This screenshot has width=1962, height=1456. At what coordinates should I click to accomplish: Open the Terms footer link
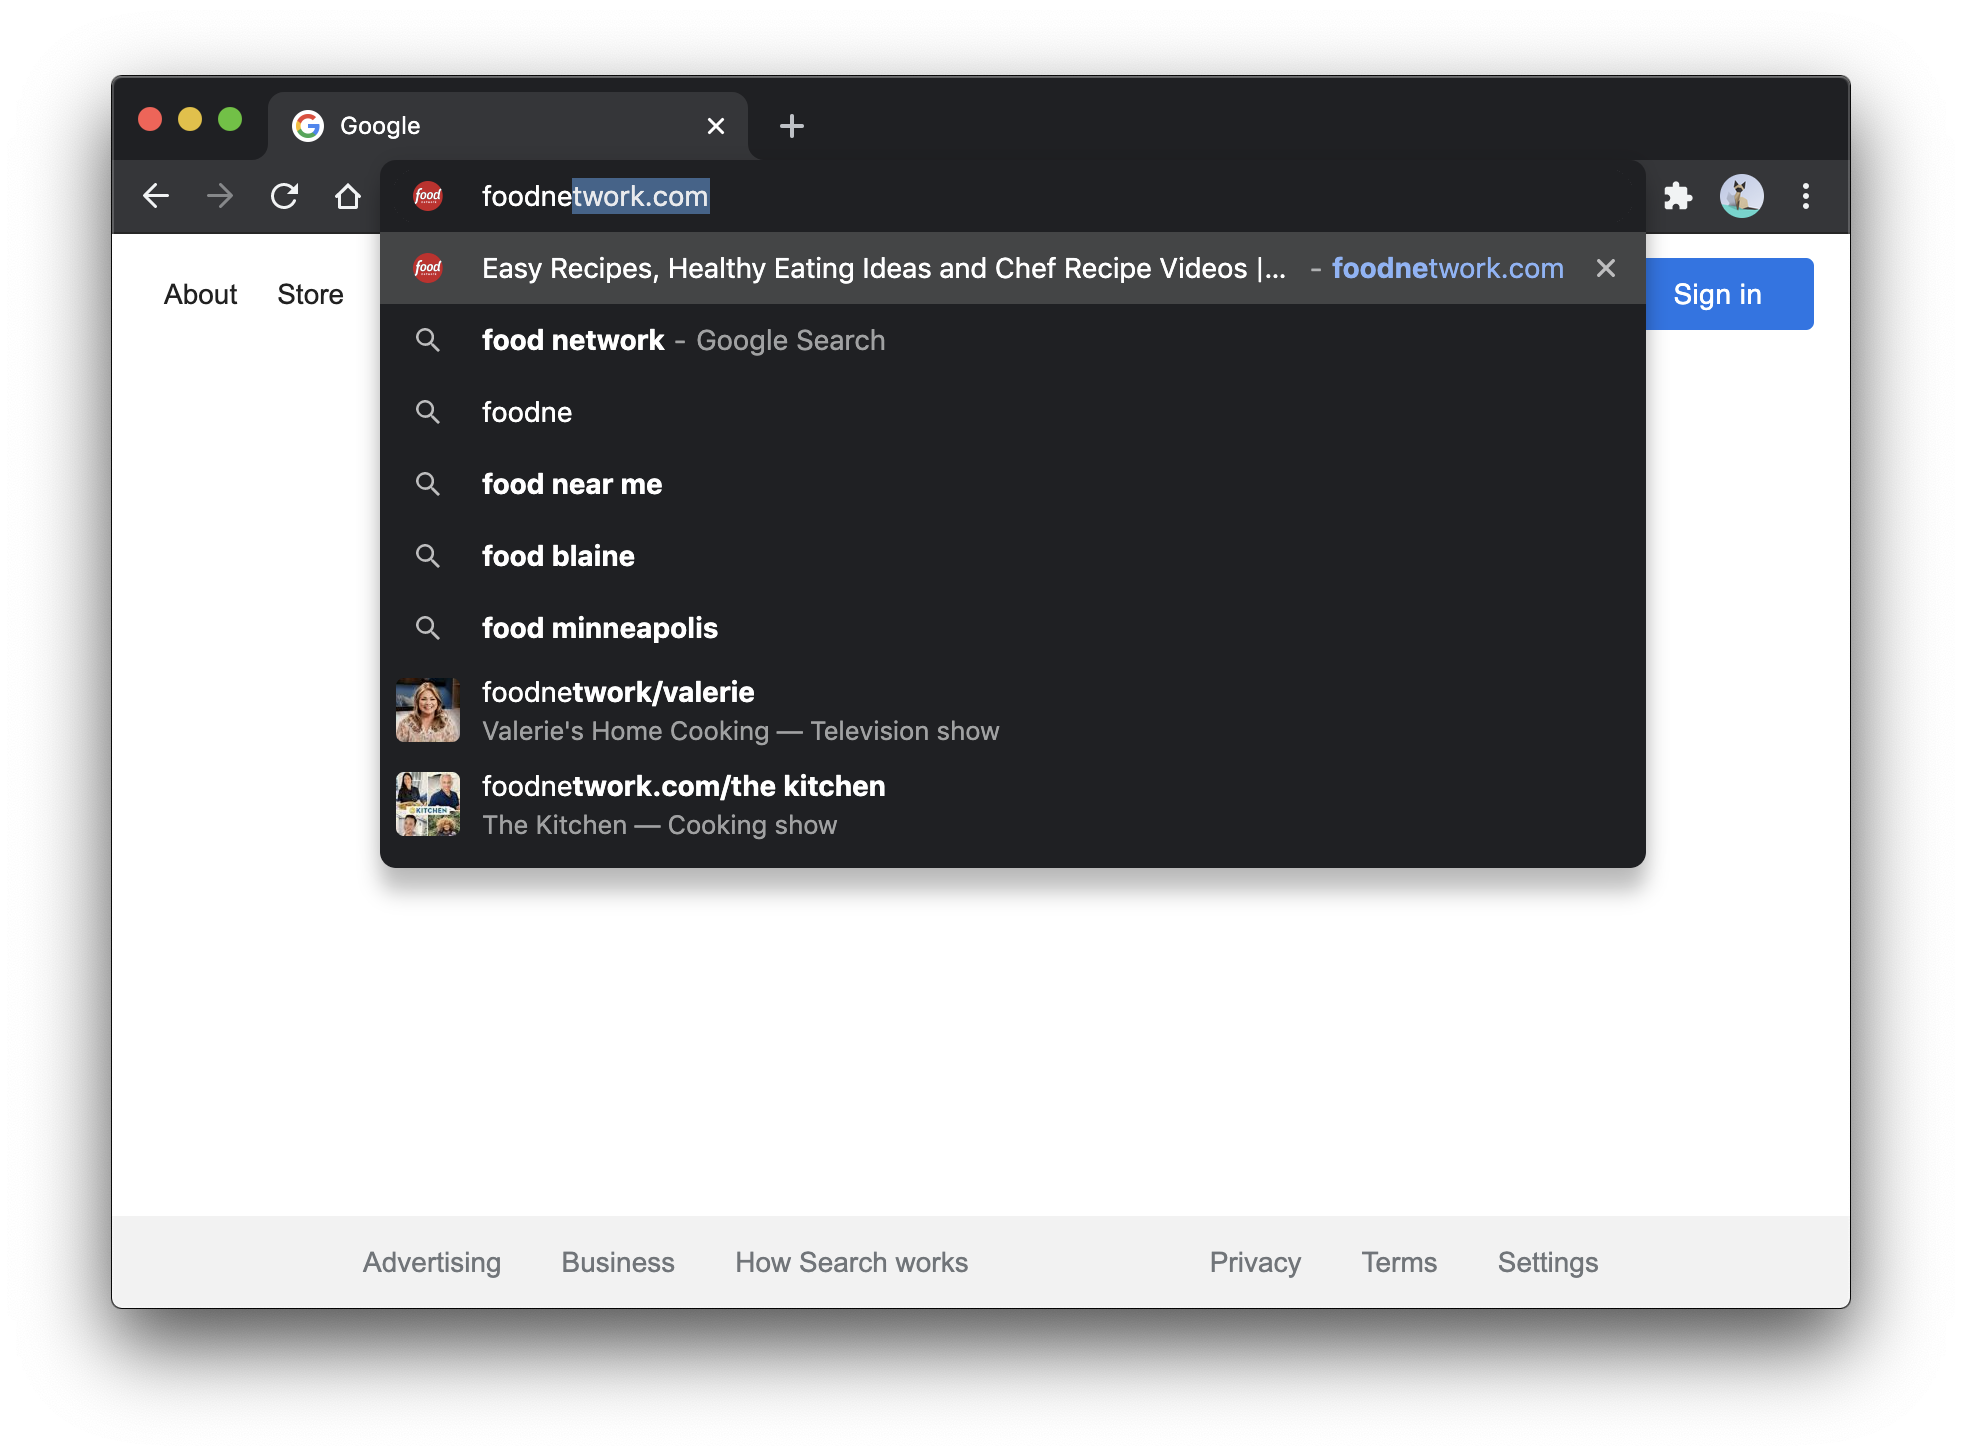[1399, 1262]
